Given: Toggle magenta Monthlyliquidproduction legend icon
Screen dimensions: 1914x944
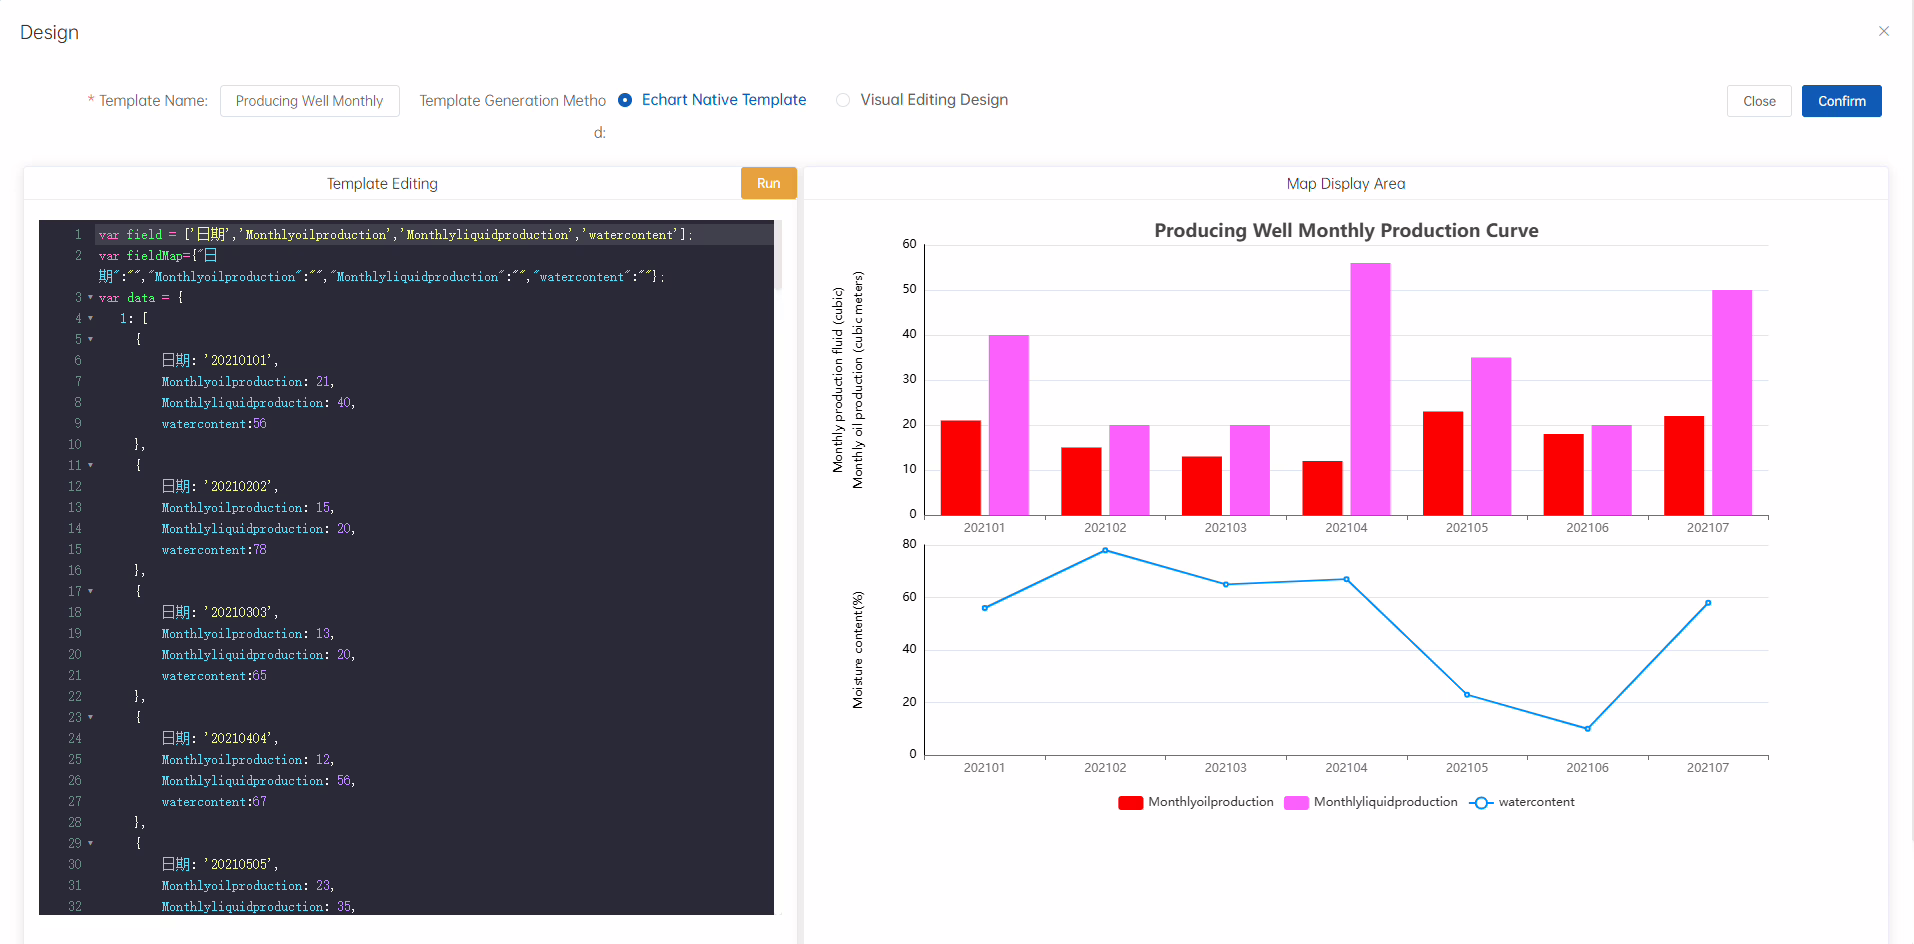Looking at the screenshot, I should [1296, 803].
